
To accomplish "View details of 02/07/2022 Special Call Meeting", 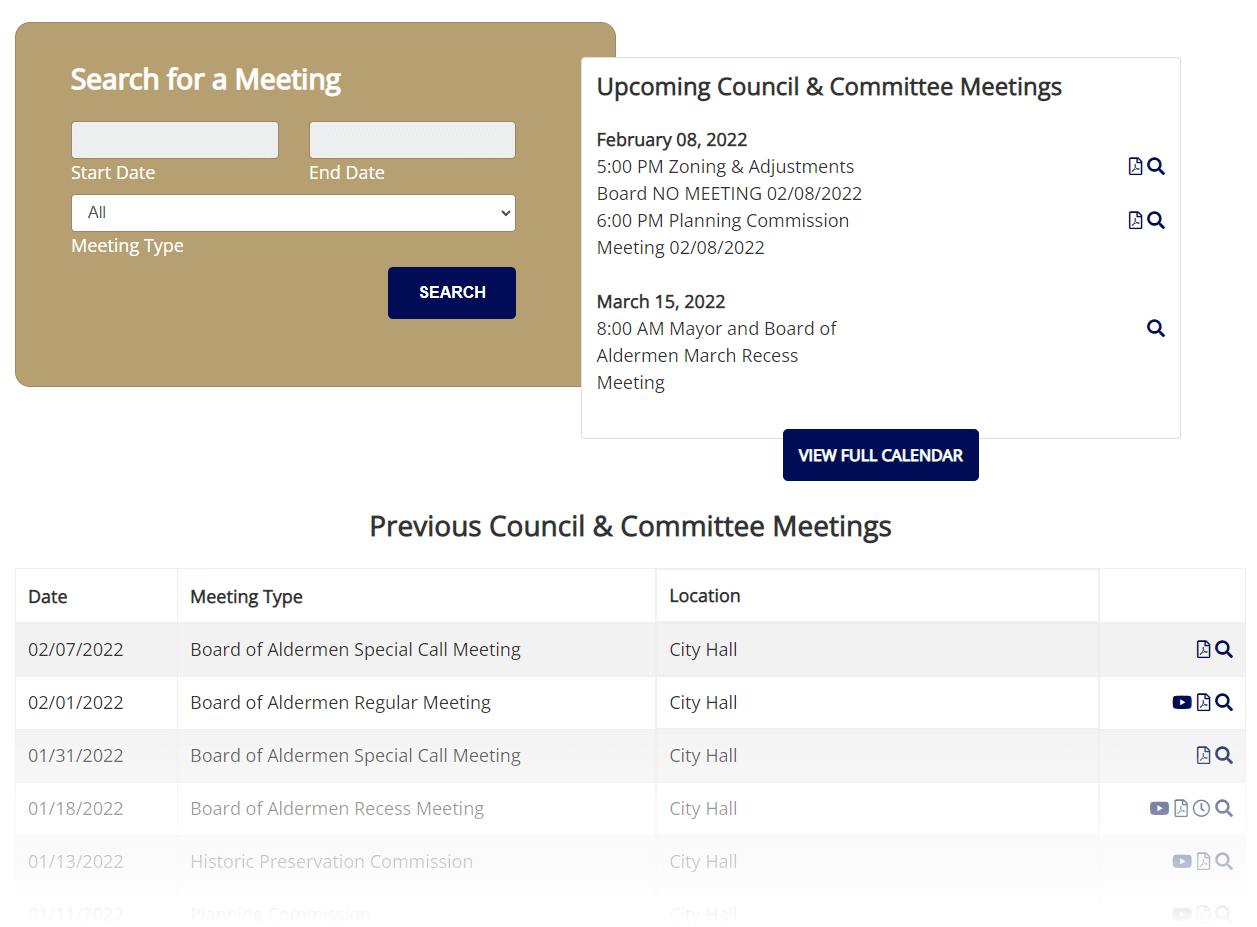I will (1224, 650).
